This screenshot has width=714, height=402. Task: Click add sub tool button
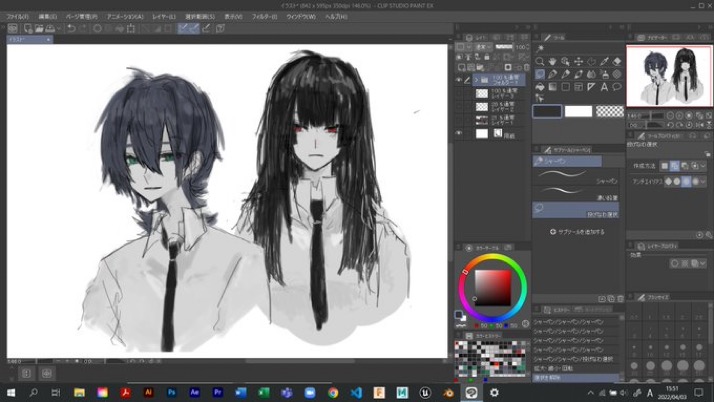tap(577, 232)
